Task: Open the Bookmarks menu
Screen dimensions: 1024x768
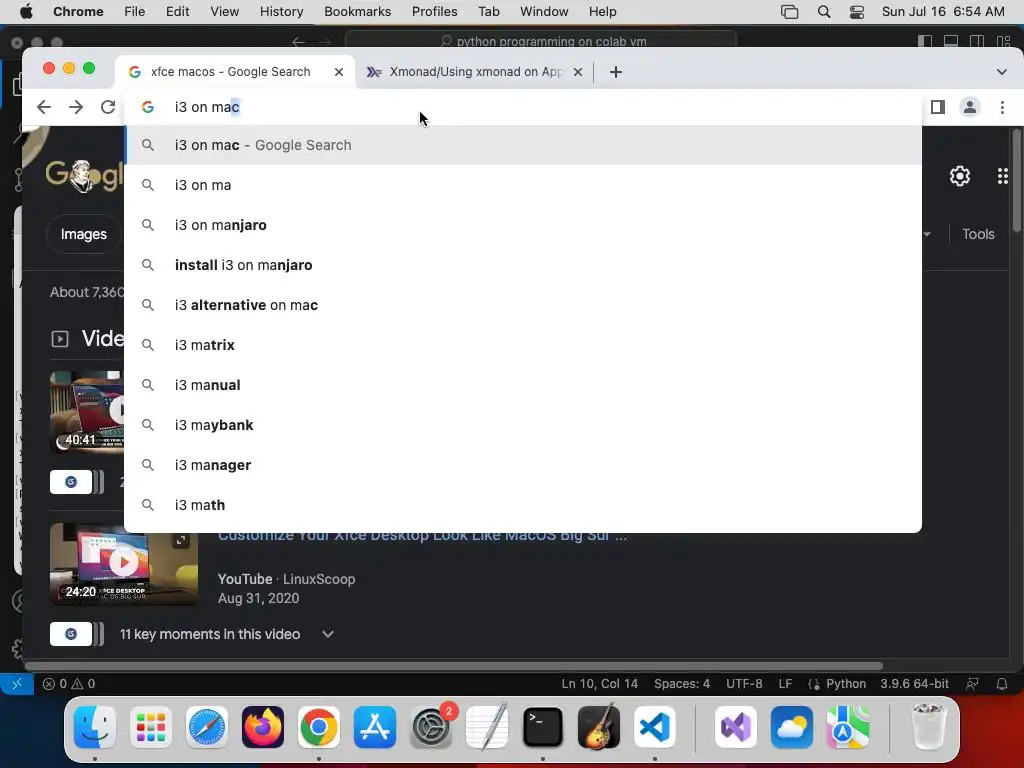Action: point(357,12)
